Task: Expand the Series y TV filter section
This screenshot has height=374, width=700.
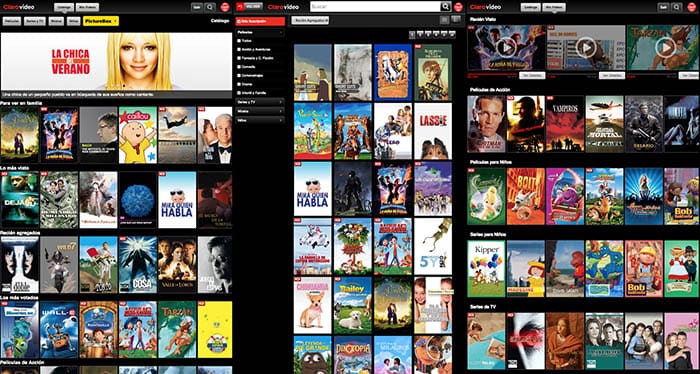Action: [x=260, y=102]
